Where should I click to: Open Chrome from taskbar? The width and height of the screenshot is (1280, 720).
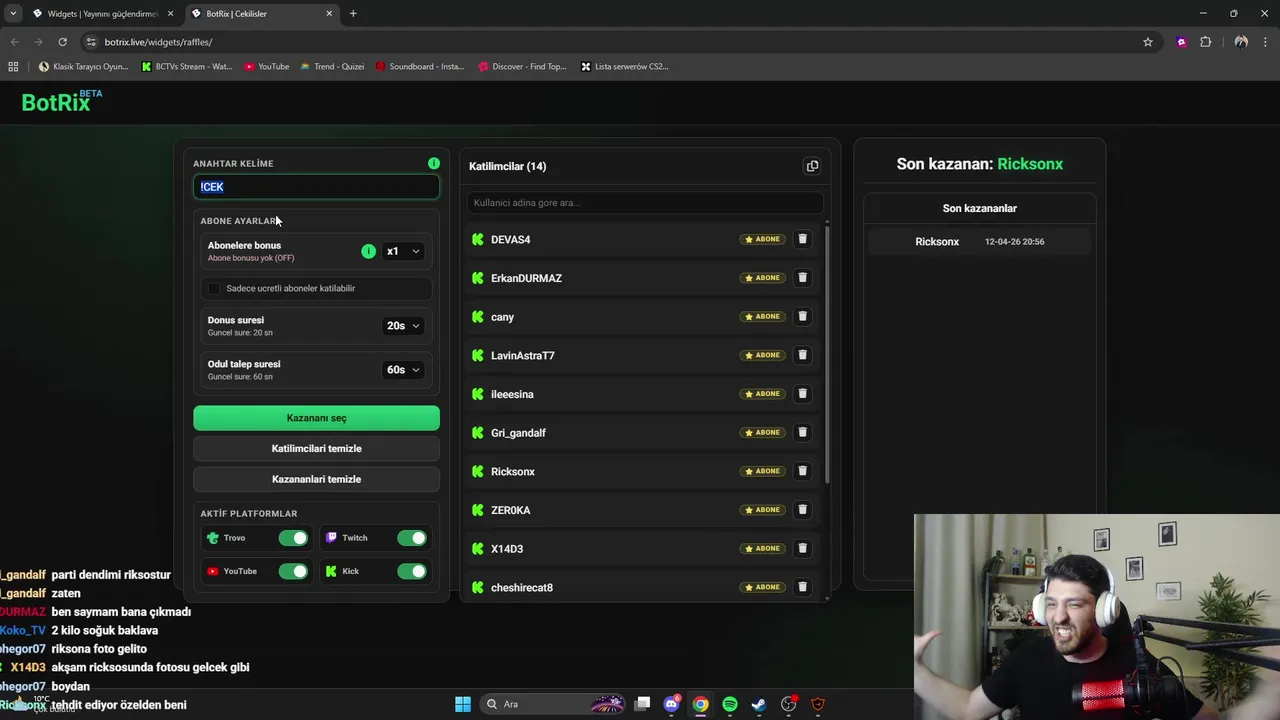click(701, 704)
